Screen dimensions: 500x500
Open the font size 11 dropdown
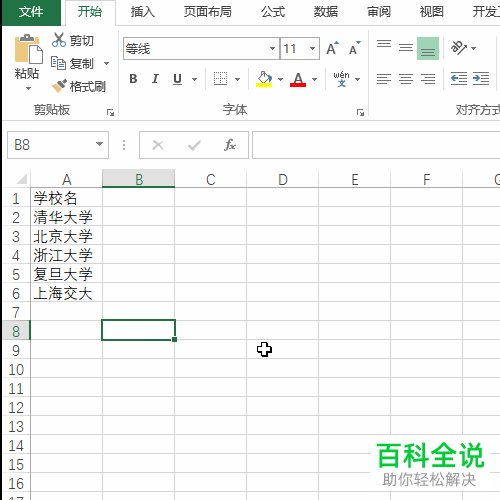[x=312, y=48]
